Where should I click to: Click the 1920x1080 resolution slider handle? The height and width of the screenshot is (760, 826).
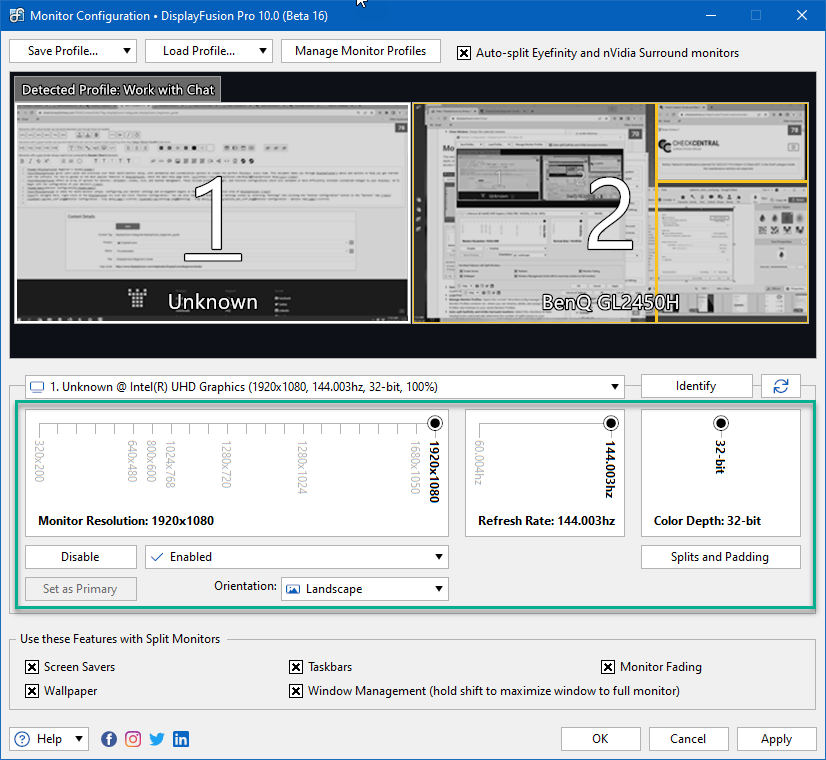[435, 423]
